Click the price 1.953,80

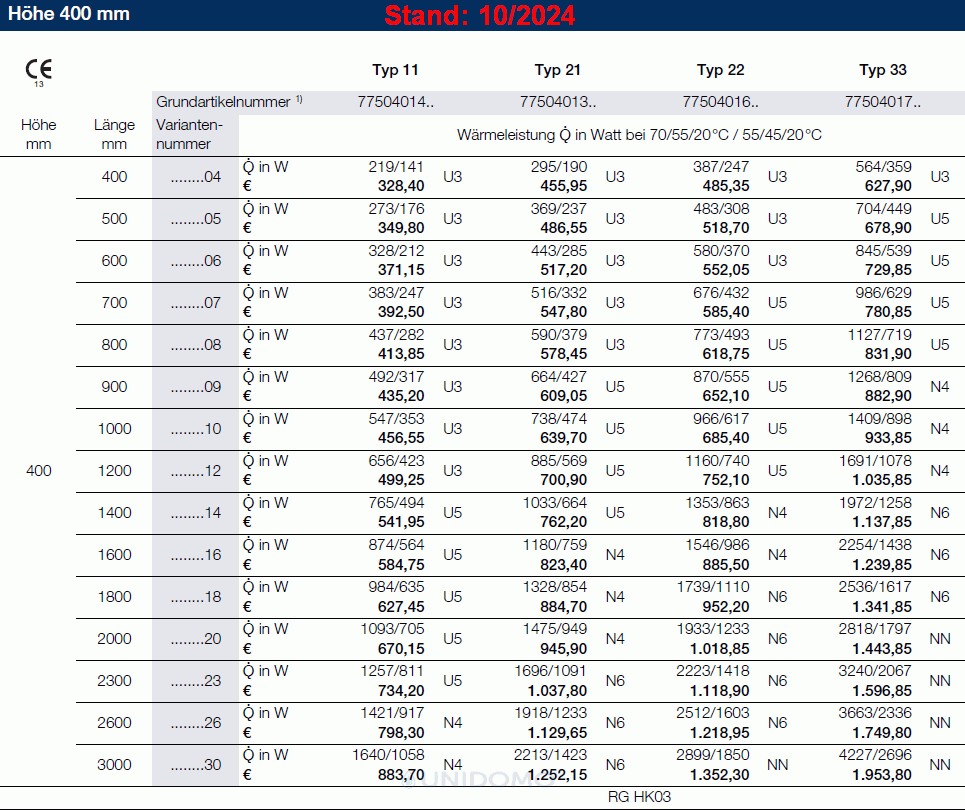[x=881, y=774]
